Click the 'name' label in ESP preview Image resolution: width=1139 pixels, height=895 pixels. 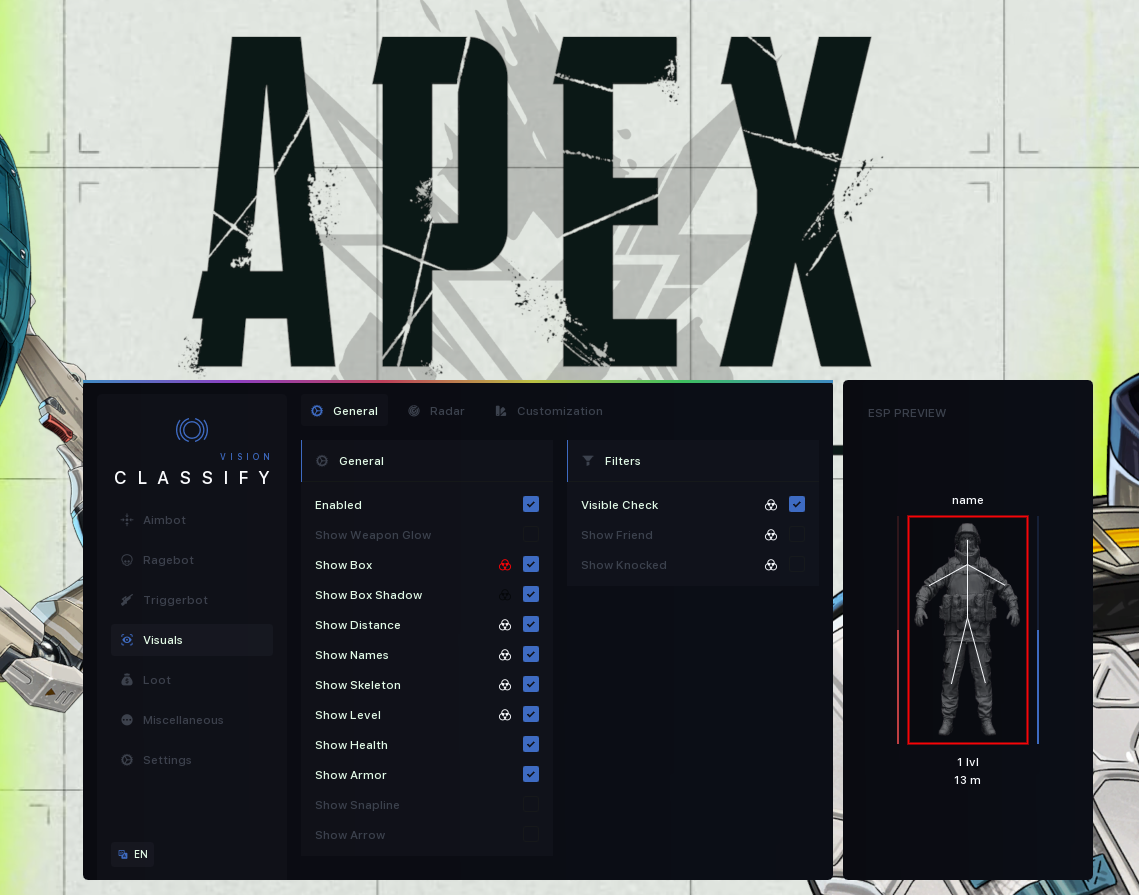click(x=968, y=501)
